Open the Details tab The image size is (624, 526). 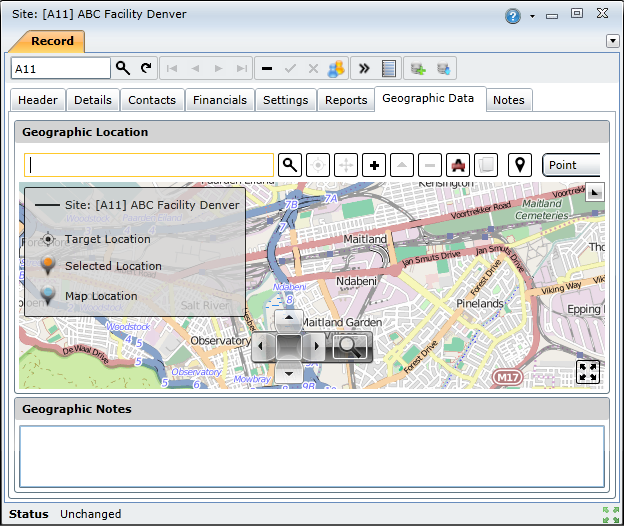tap(93, 100)
